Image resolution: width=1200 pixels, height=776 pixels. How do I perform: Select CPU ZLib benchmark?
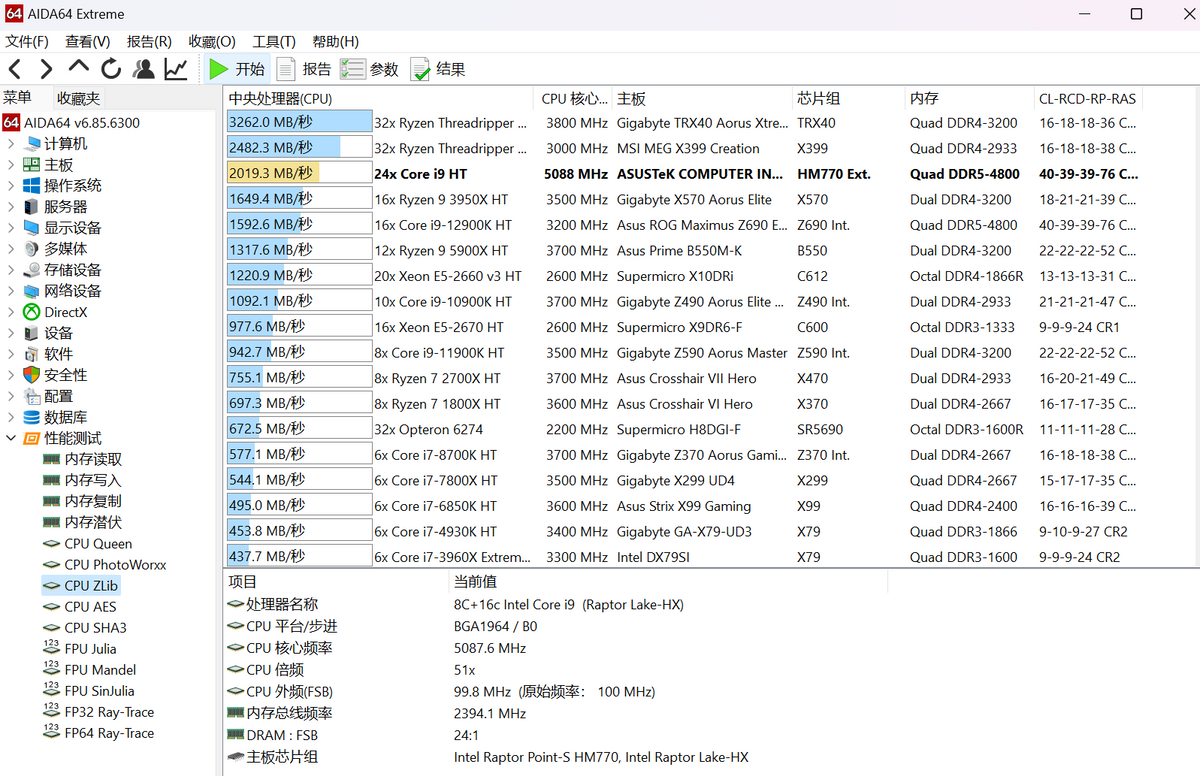81,586
